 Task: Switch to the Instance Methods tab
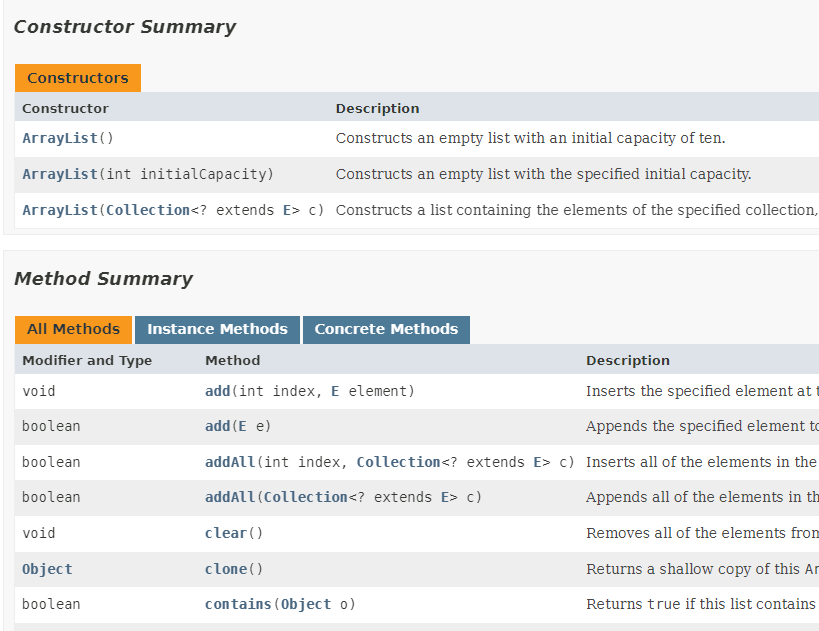(217, 329)
